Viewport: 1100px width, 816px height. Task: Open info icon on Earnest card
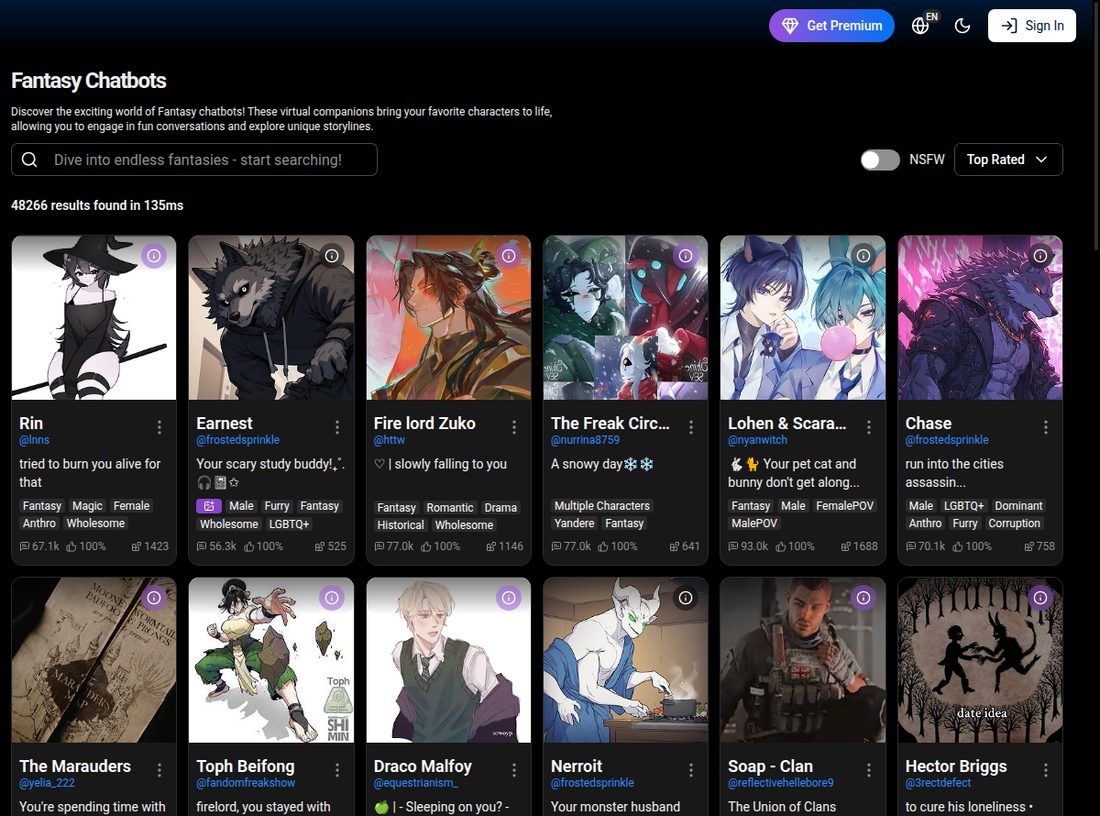tap(332, 255)
